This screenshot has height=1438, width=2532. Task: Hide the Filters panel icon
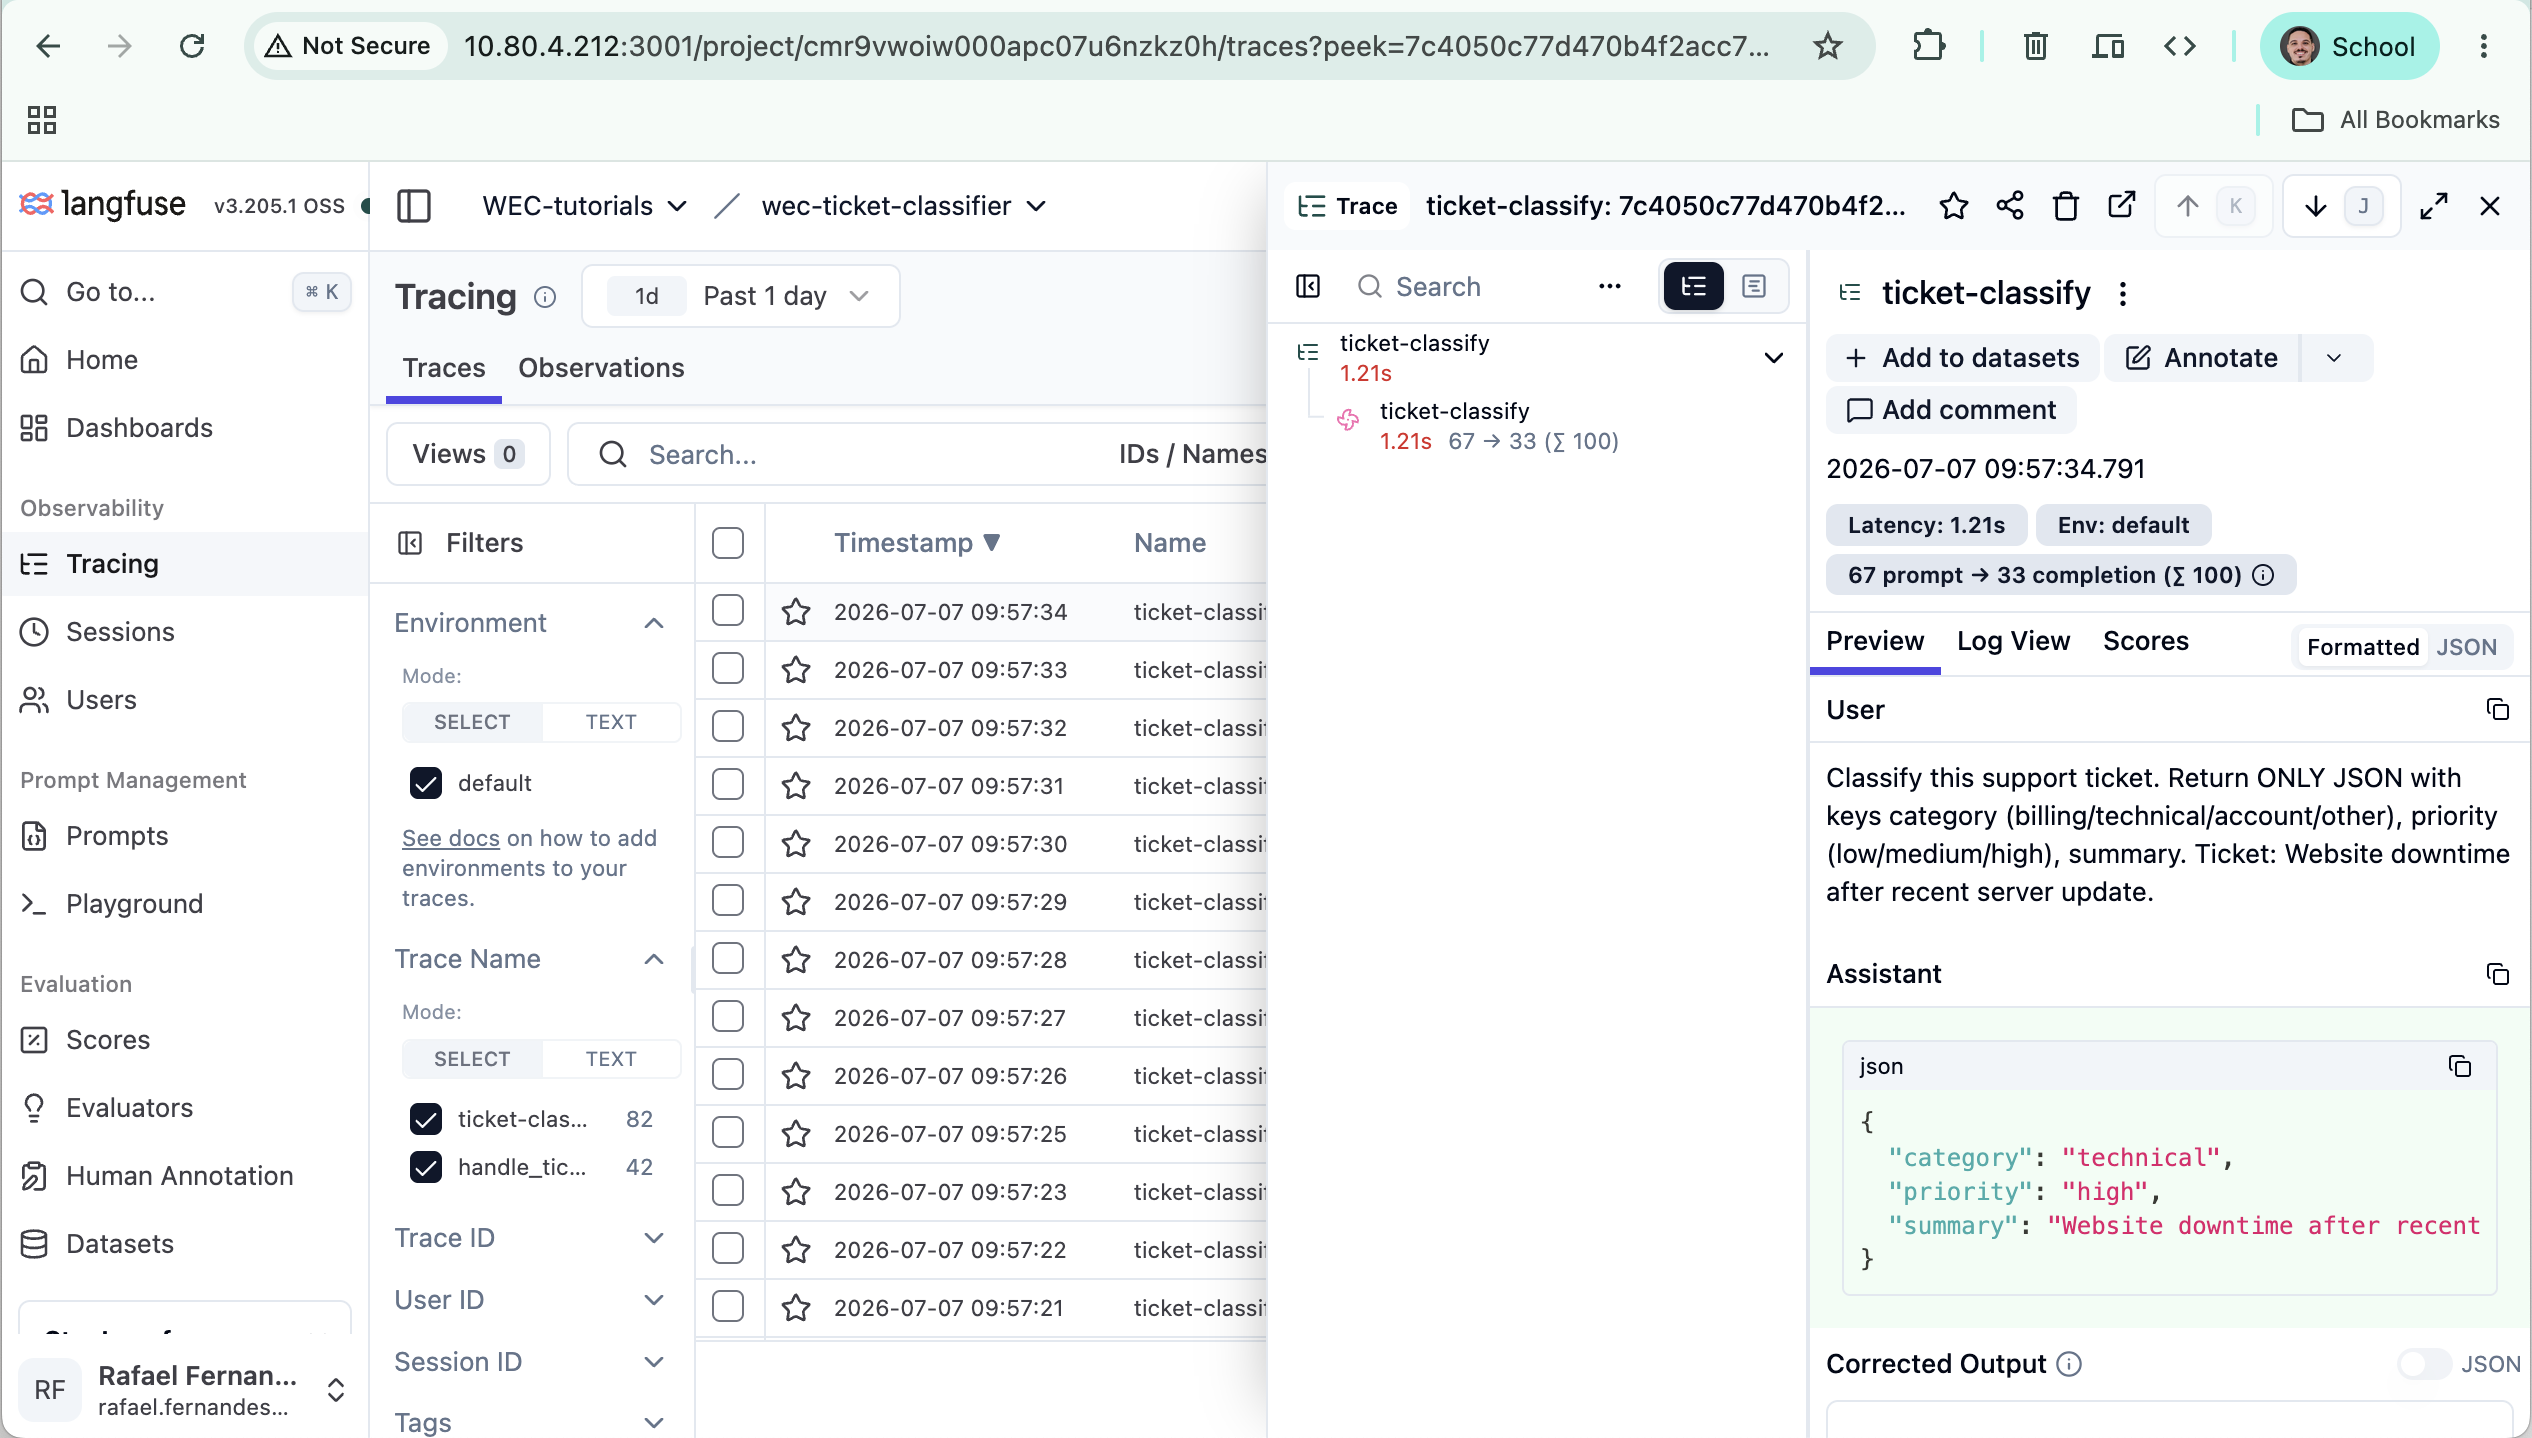tap(410, 543)
